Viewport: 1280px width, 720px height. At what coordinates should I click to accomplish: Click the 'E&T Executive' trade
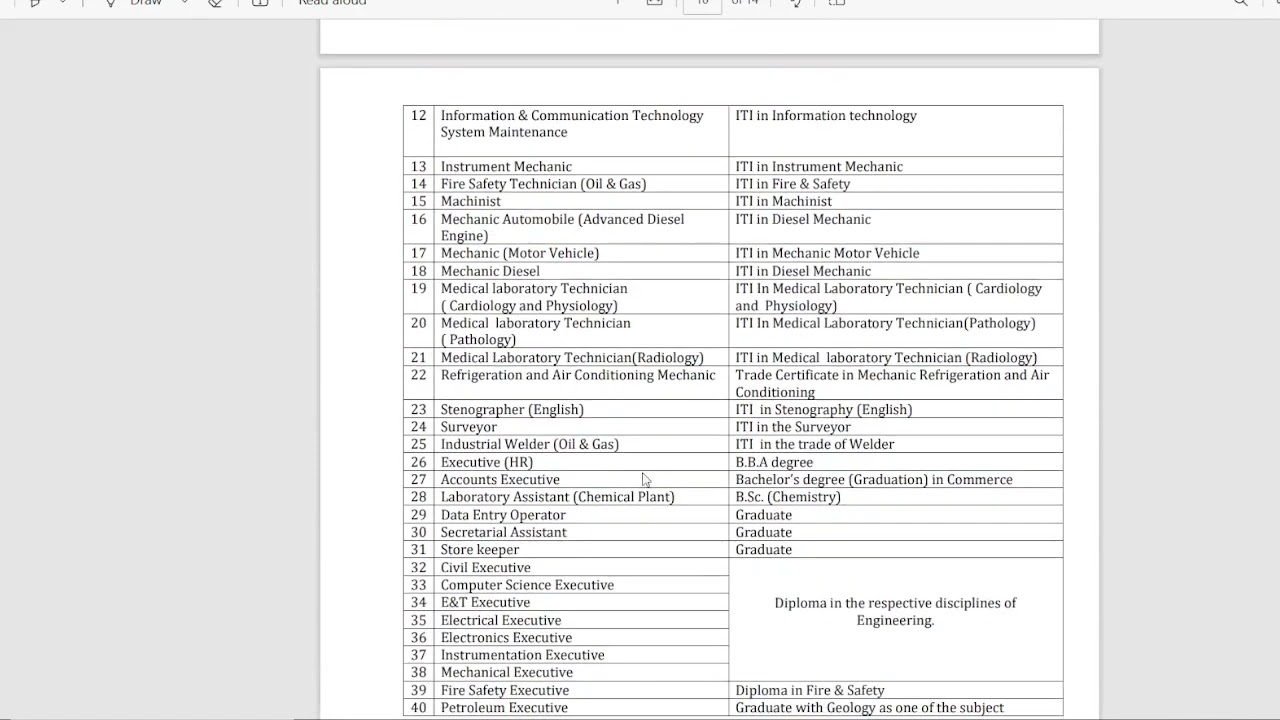coord(485,602)
